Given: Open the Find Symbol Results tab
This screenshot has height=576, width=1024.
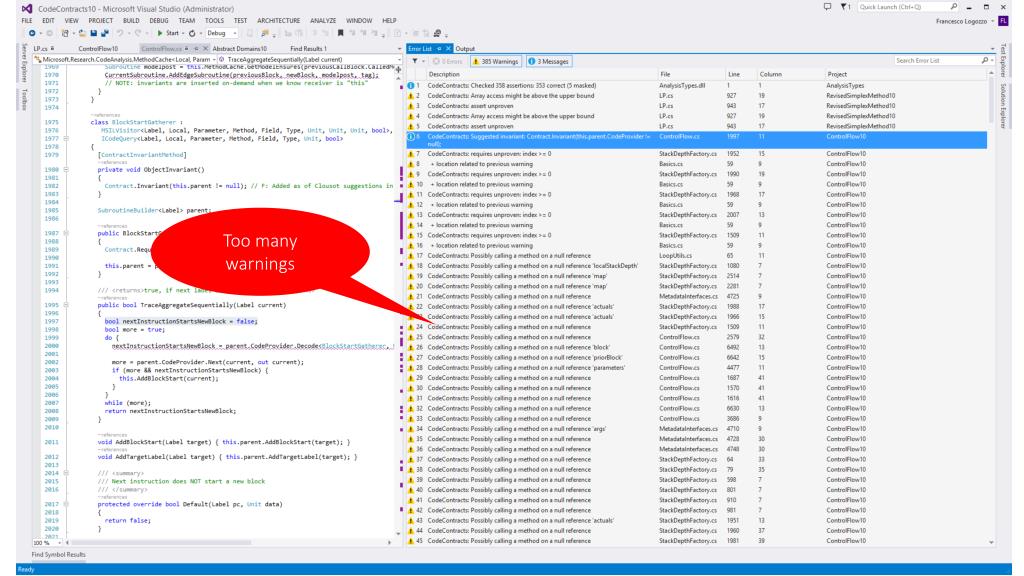Looking at the screenshot, I should (59, 554).
